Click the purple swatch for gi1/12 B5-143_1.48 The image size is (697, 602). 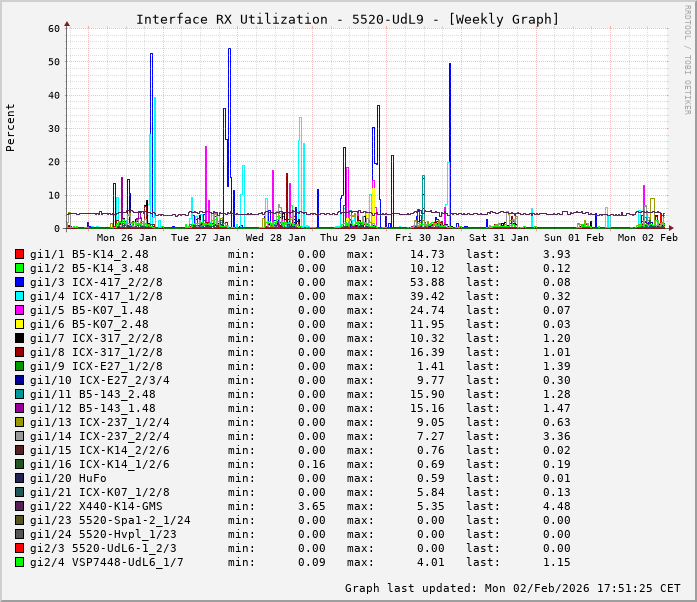pos(19,408)
